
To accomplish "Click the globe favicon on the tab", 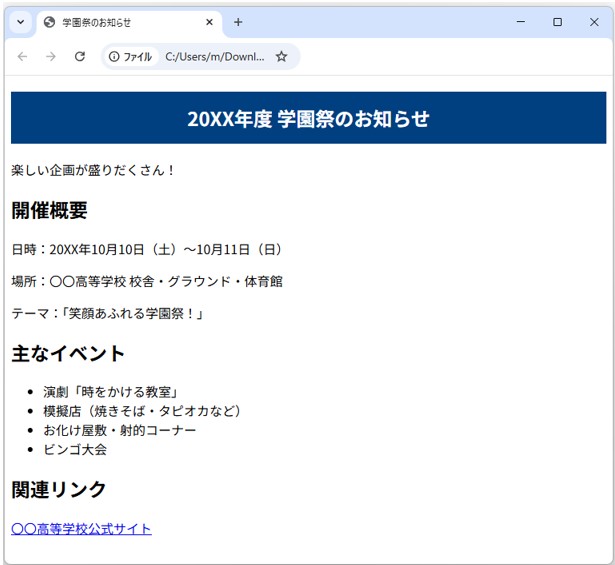I will click(49, 22).
